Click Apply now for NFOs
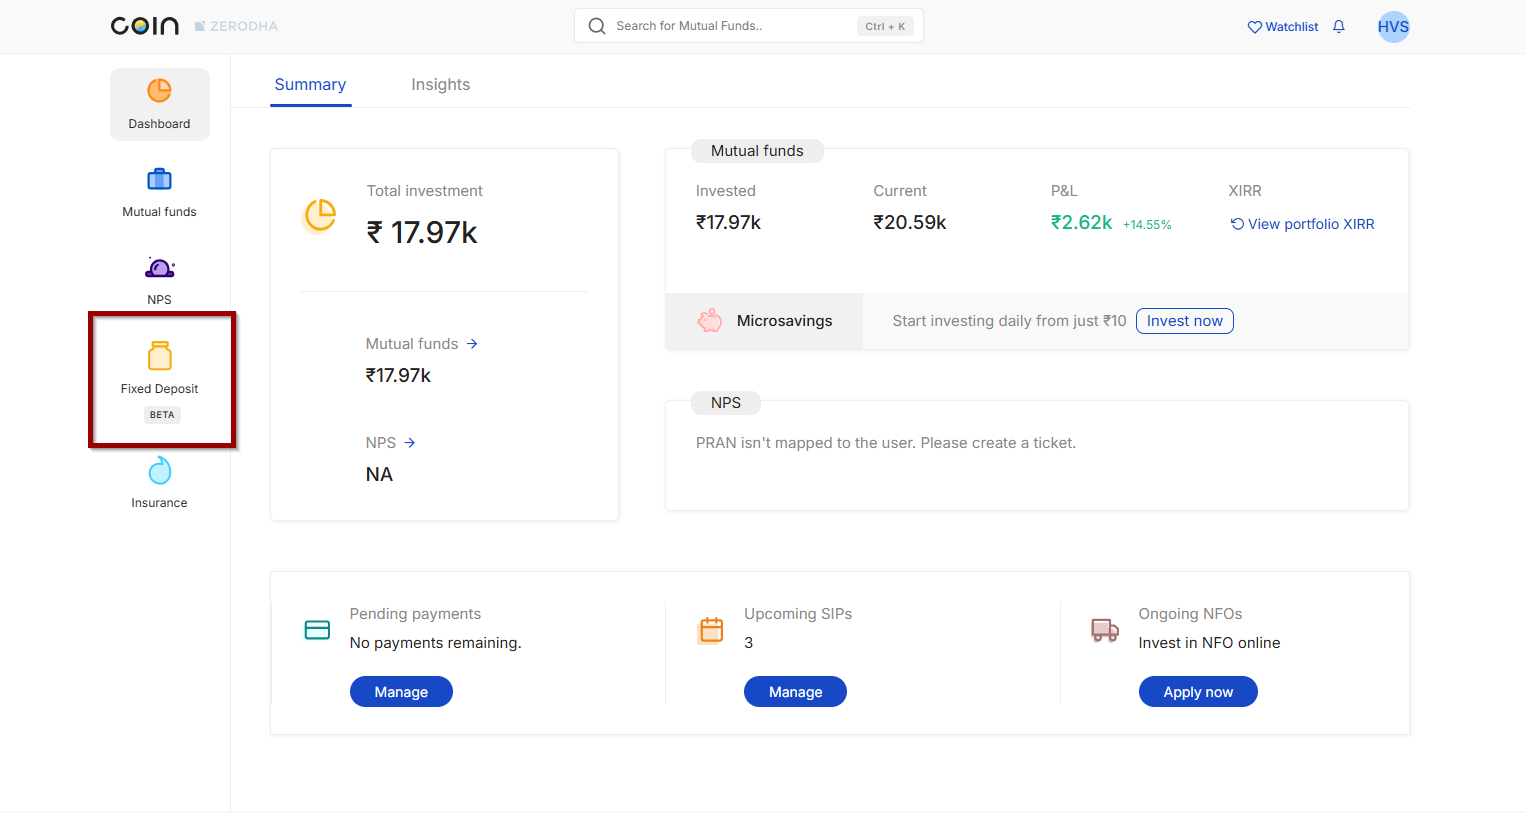The height and width of the screenshot is (825, 1526). click(1198, 692)
